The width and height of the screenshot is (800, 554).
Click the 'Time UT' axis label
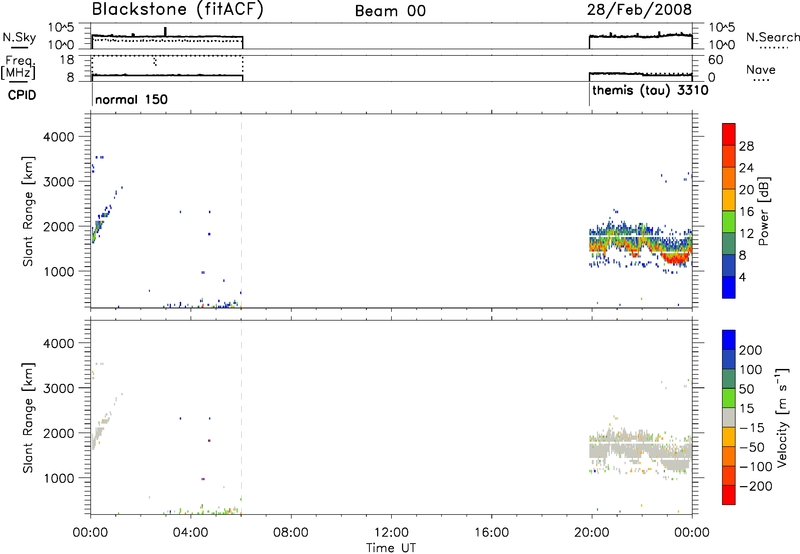tap(391, 548)
